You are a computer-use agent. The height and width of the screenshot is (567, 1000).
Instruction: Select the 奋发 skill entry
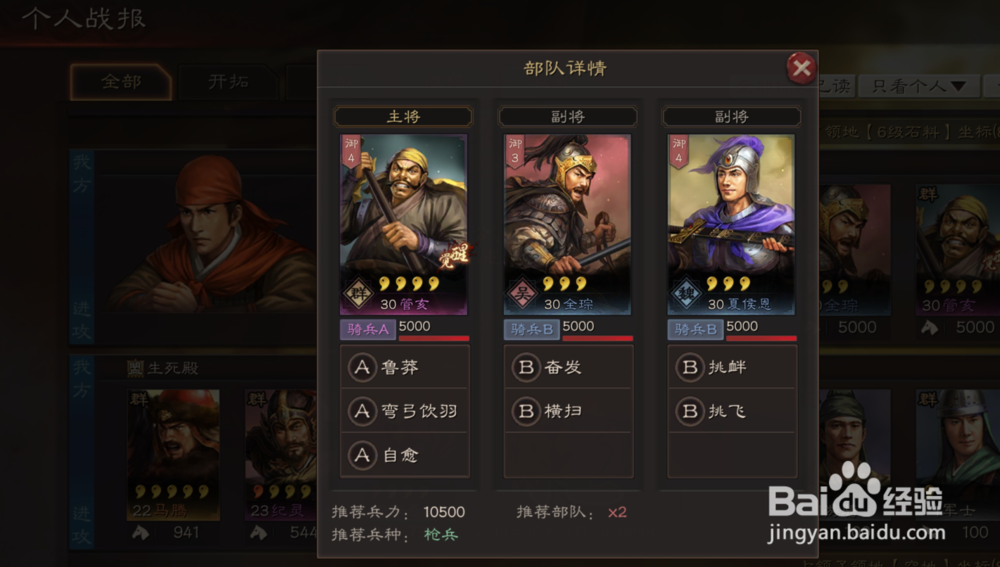pyautogui.click(x=568, y=367)
